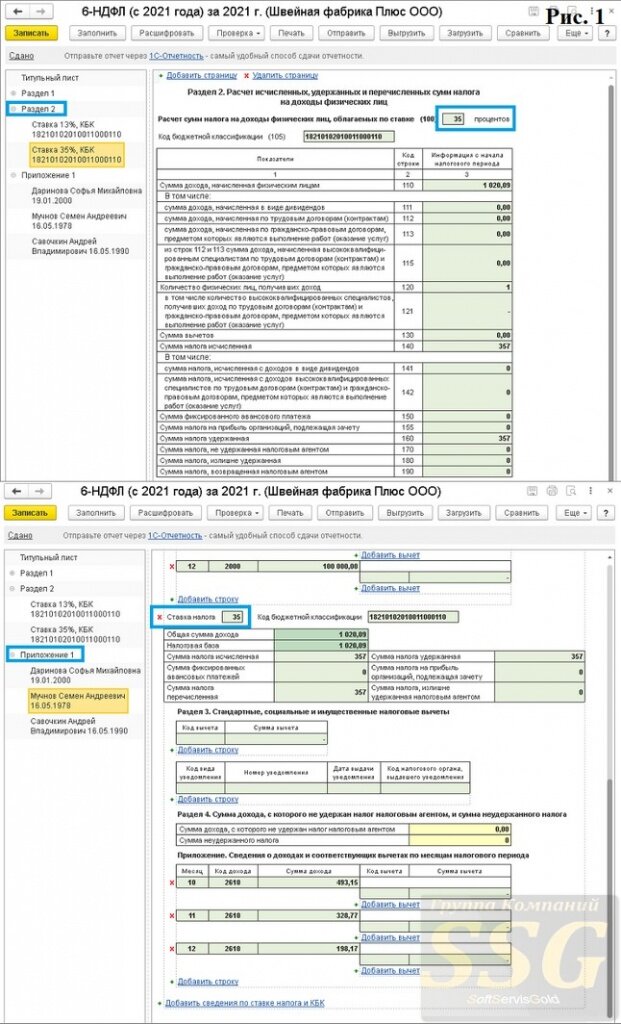Delete month 10 income row via red X
Screen dimensions: 621x1024
[172, 882]
